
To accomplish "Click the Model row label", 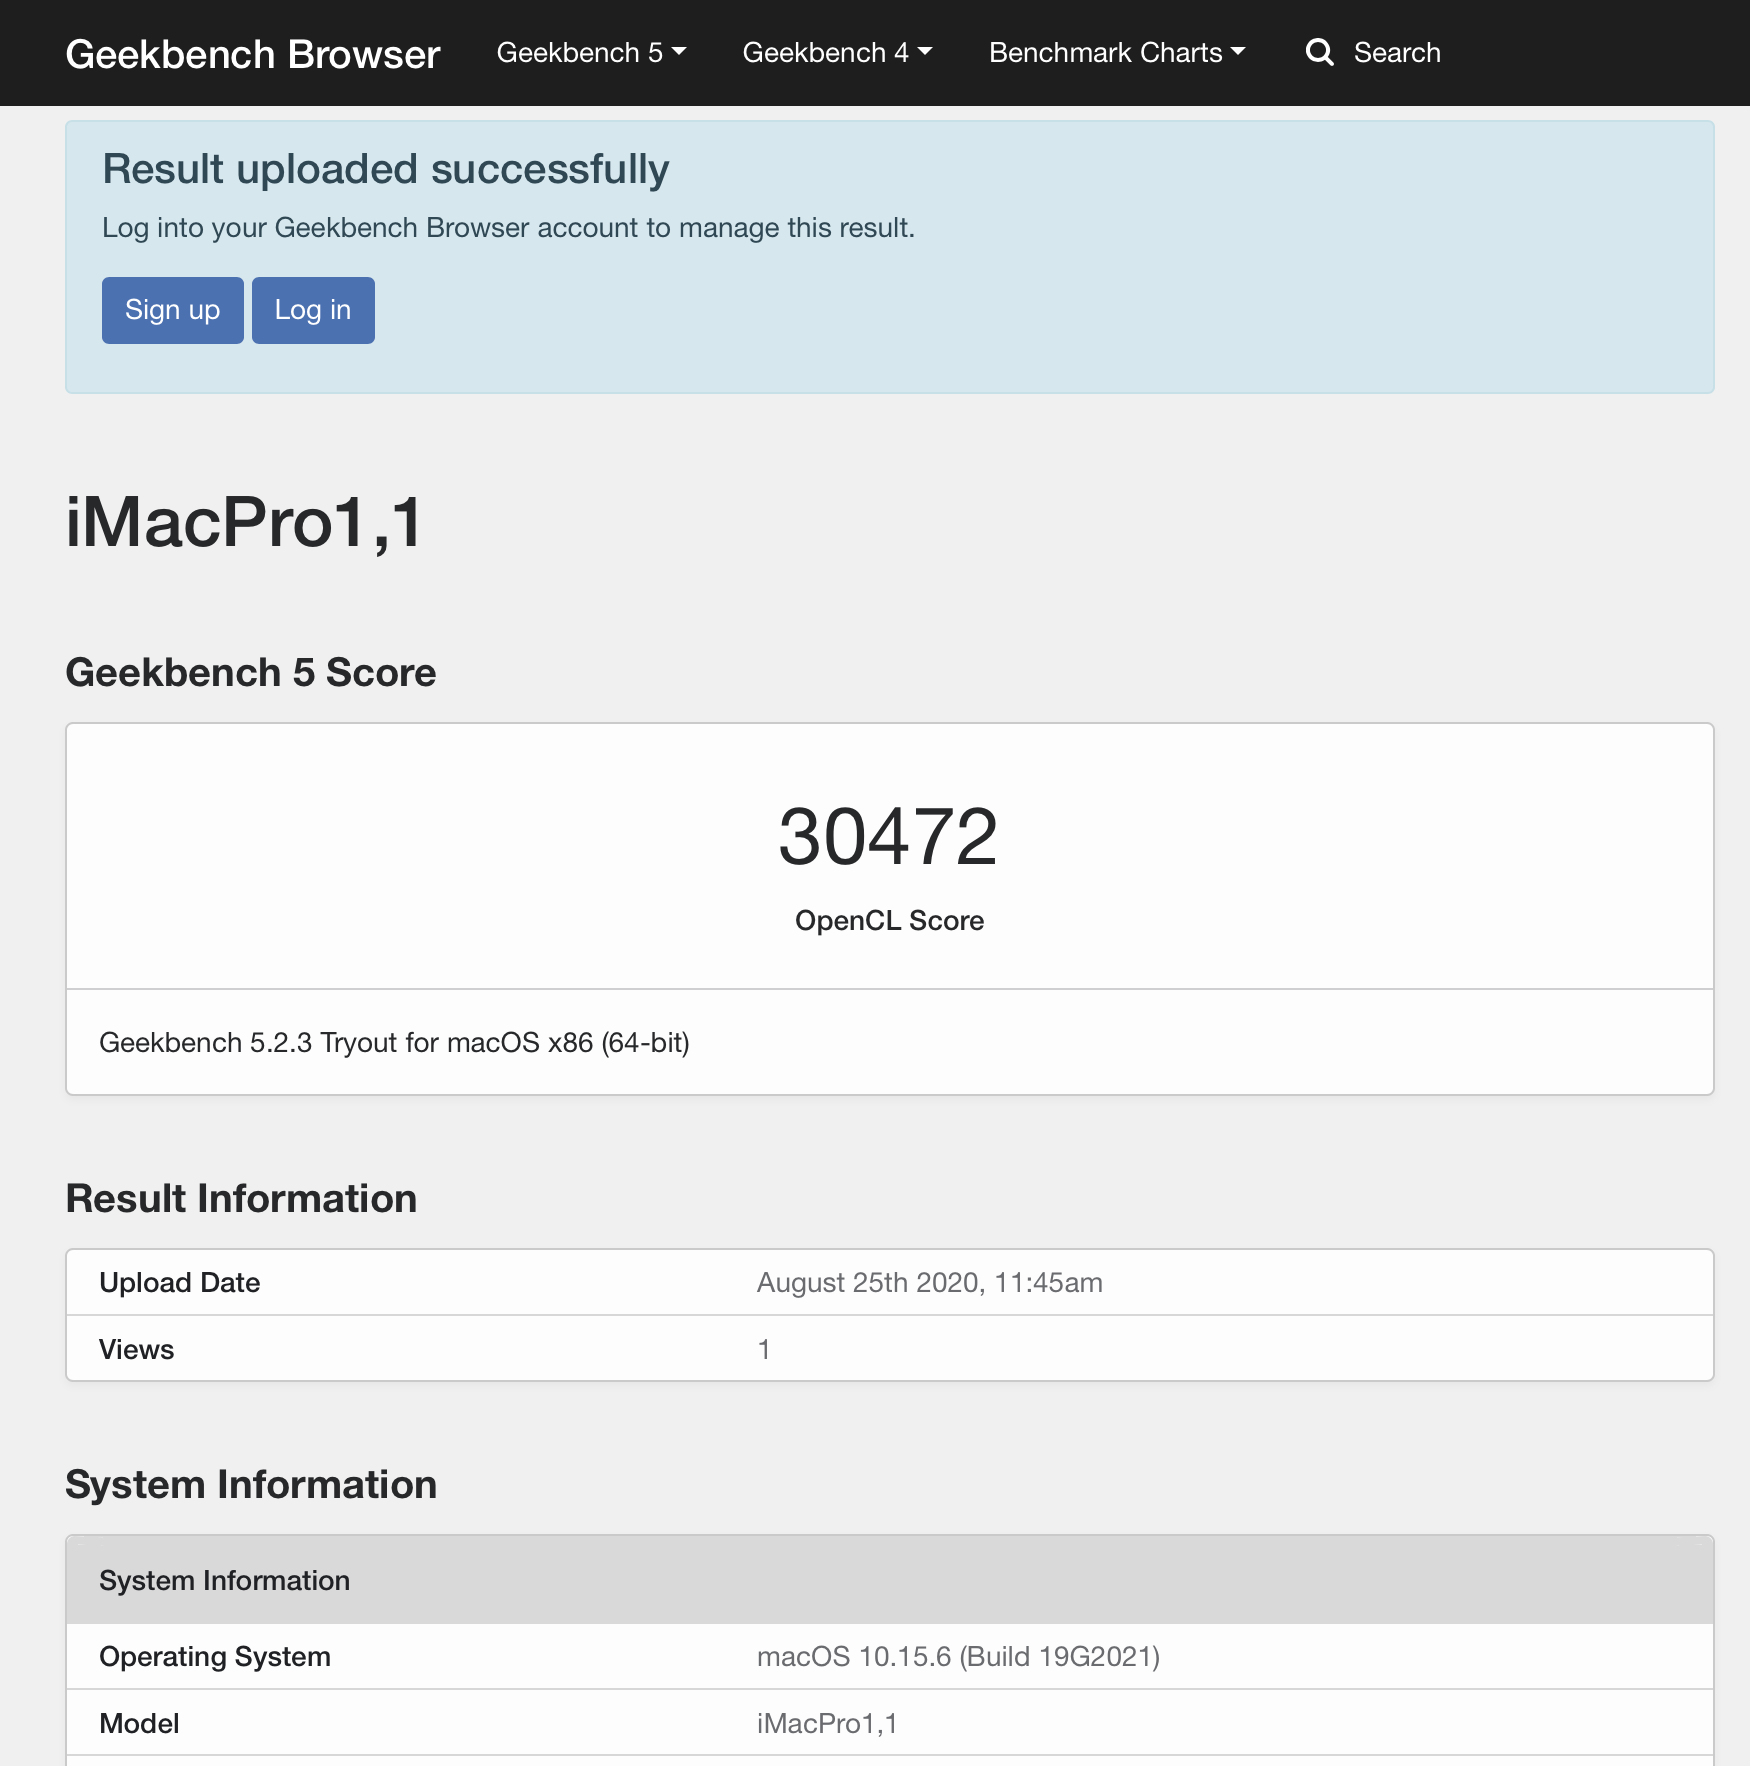I will click(x=140, y=1723).
